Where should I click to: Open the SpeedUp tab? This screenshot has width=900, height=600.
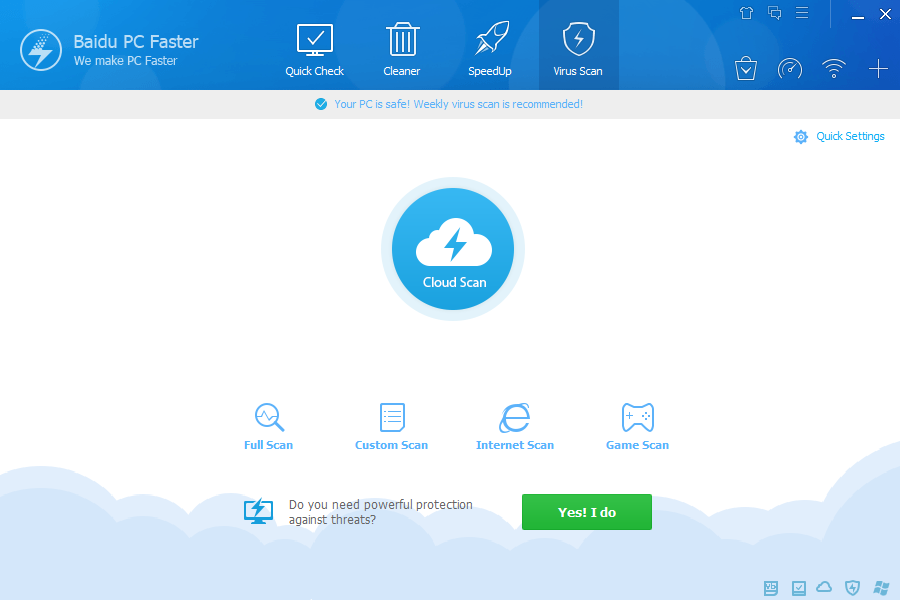(490, 50)
